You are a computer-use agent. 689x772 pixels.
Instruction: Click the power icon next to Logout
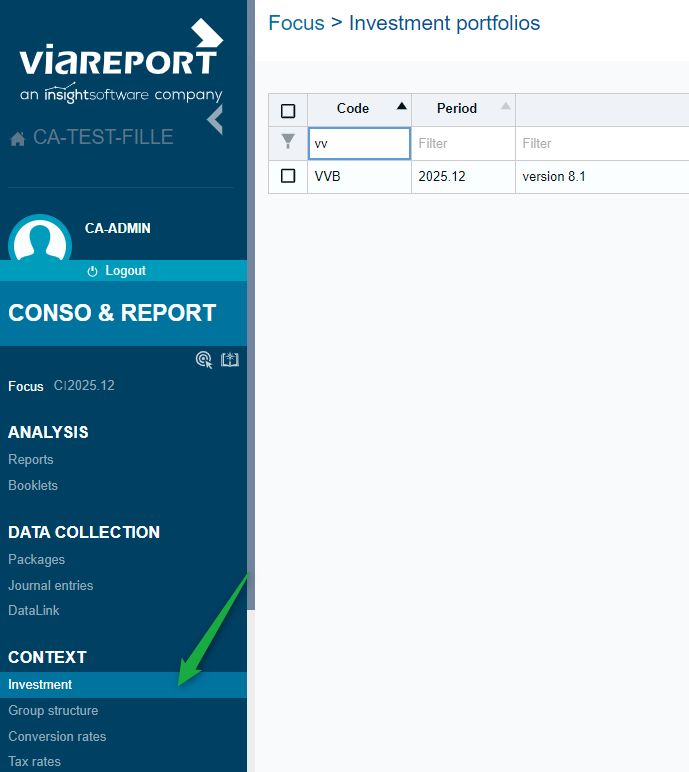point(93,271)
